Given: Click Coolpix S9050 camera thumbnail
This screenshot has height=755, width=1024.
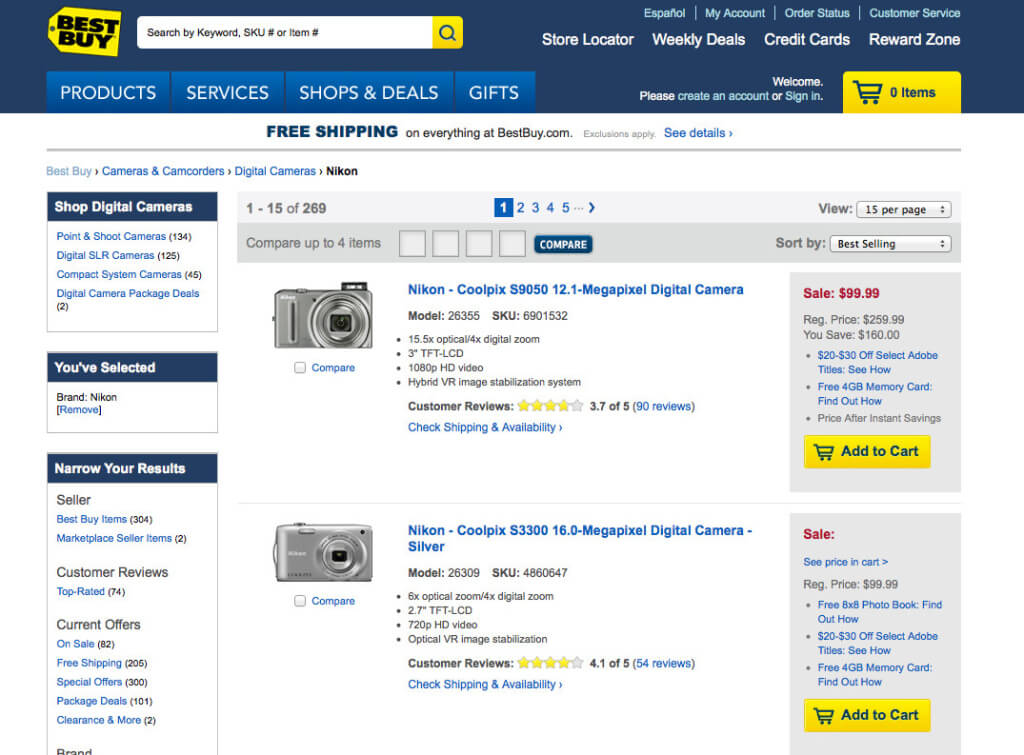Looking at the screenshot, I should pyautogui.click(x=323, y=316).
